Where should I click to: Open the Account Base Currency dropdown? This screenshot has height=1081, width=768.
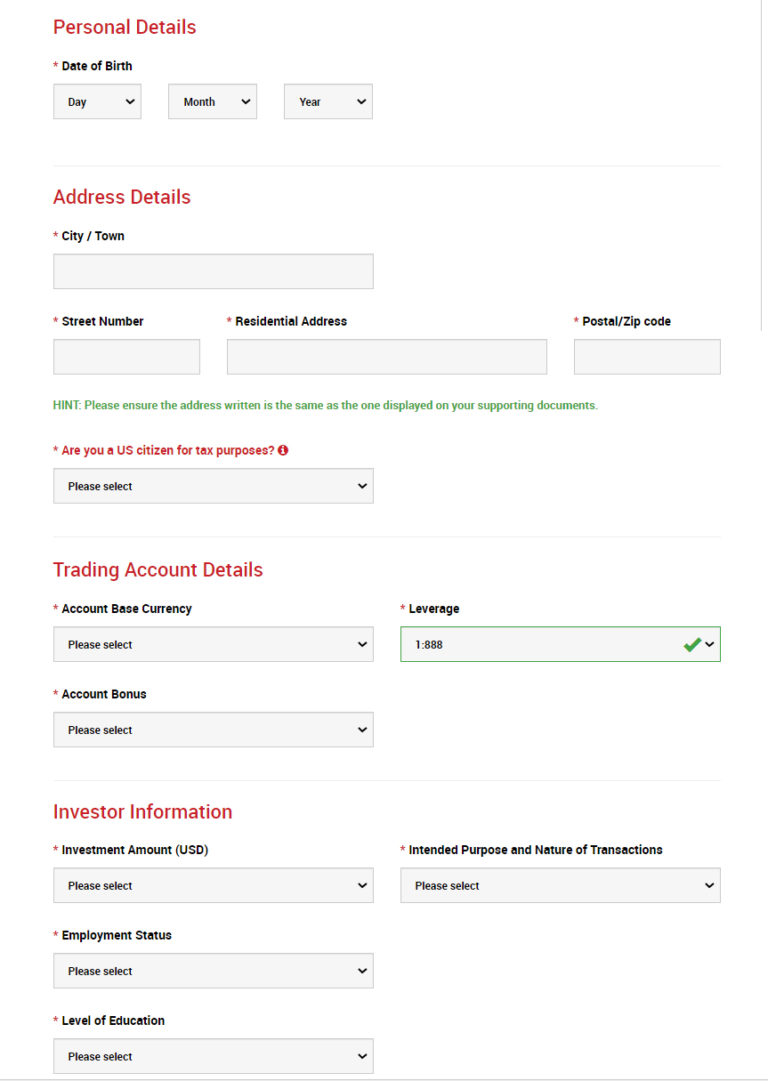pyautogui.click(x=213, y=644)
